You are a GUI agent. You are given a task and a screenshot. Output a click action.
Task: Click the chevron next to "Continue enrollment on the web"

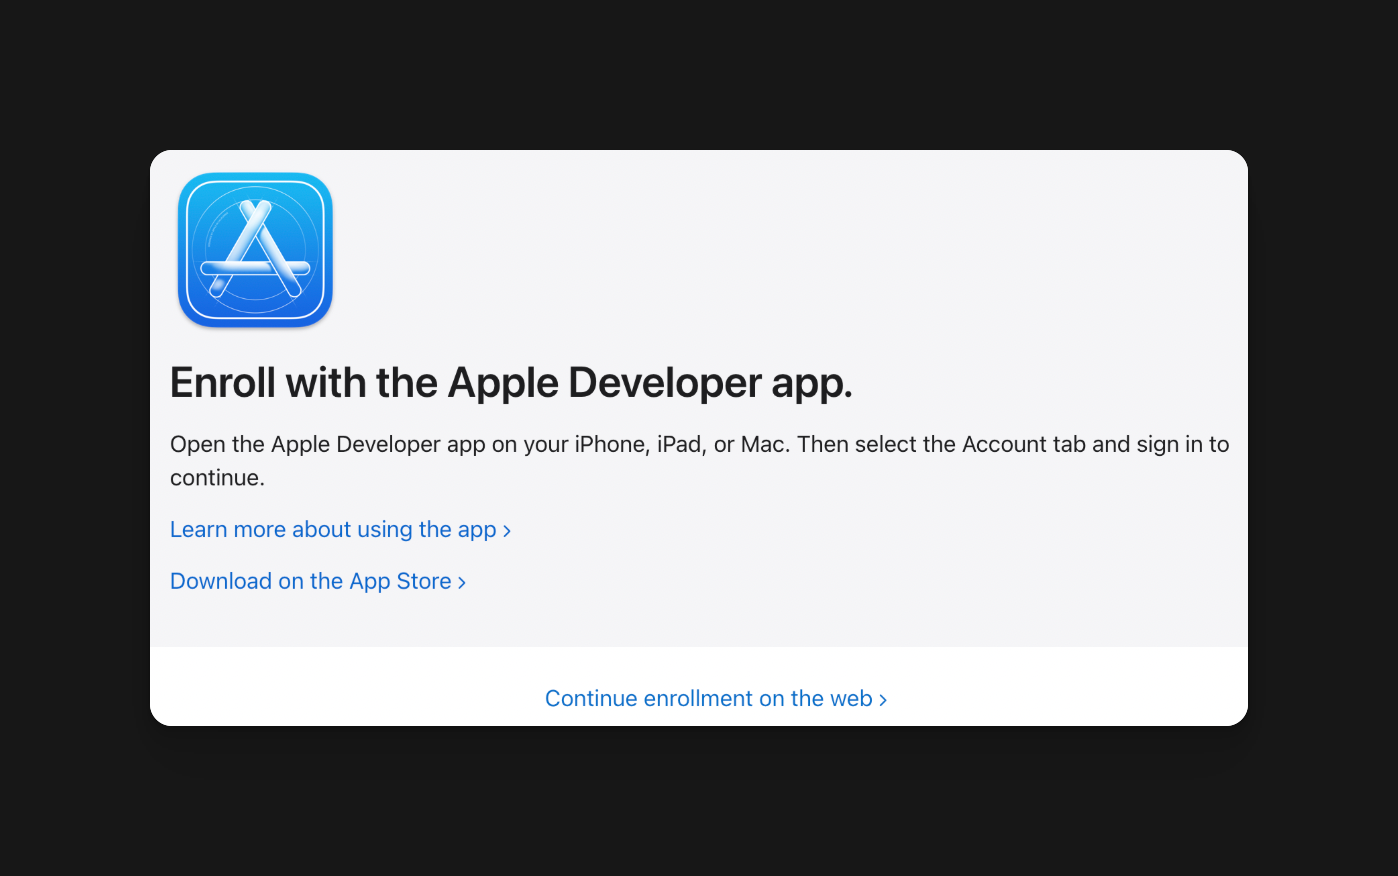coord(884,699)
